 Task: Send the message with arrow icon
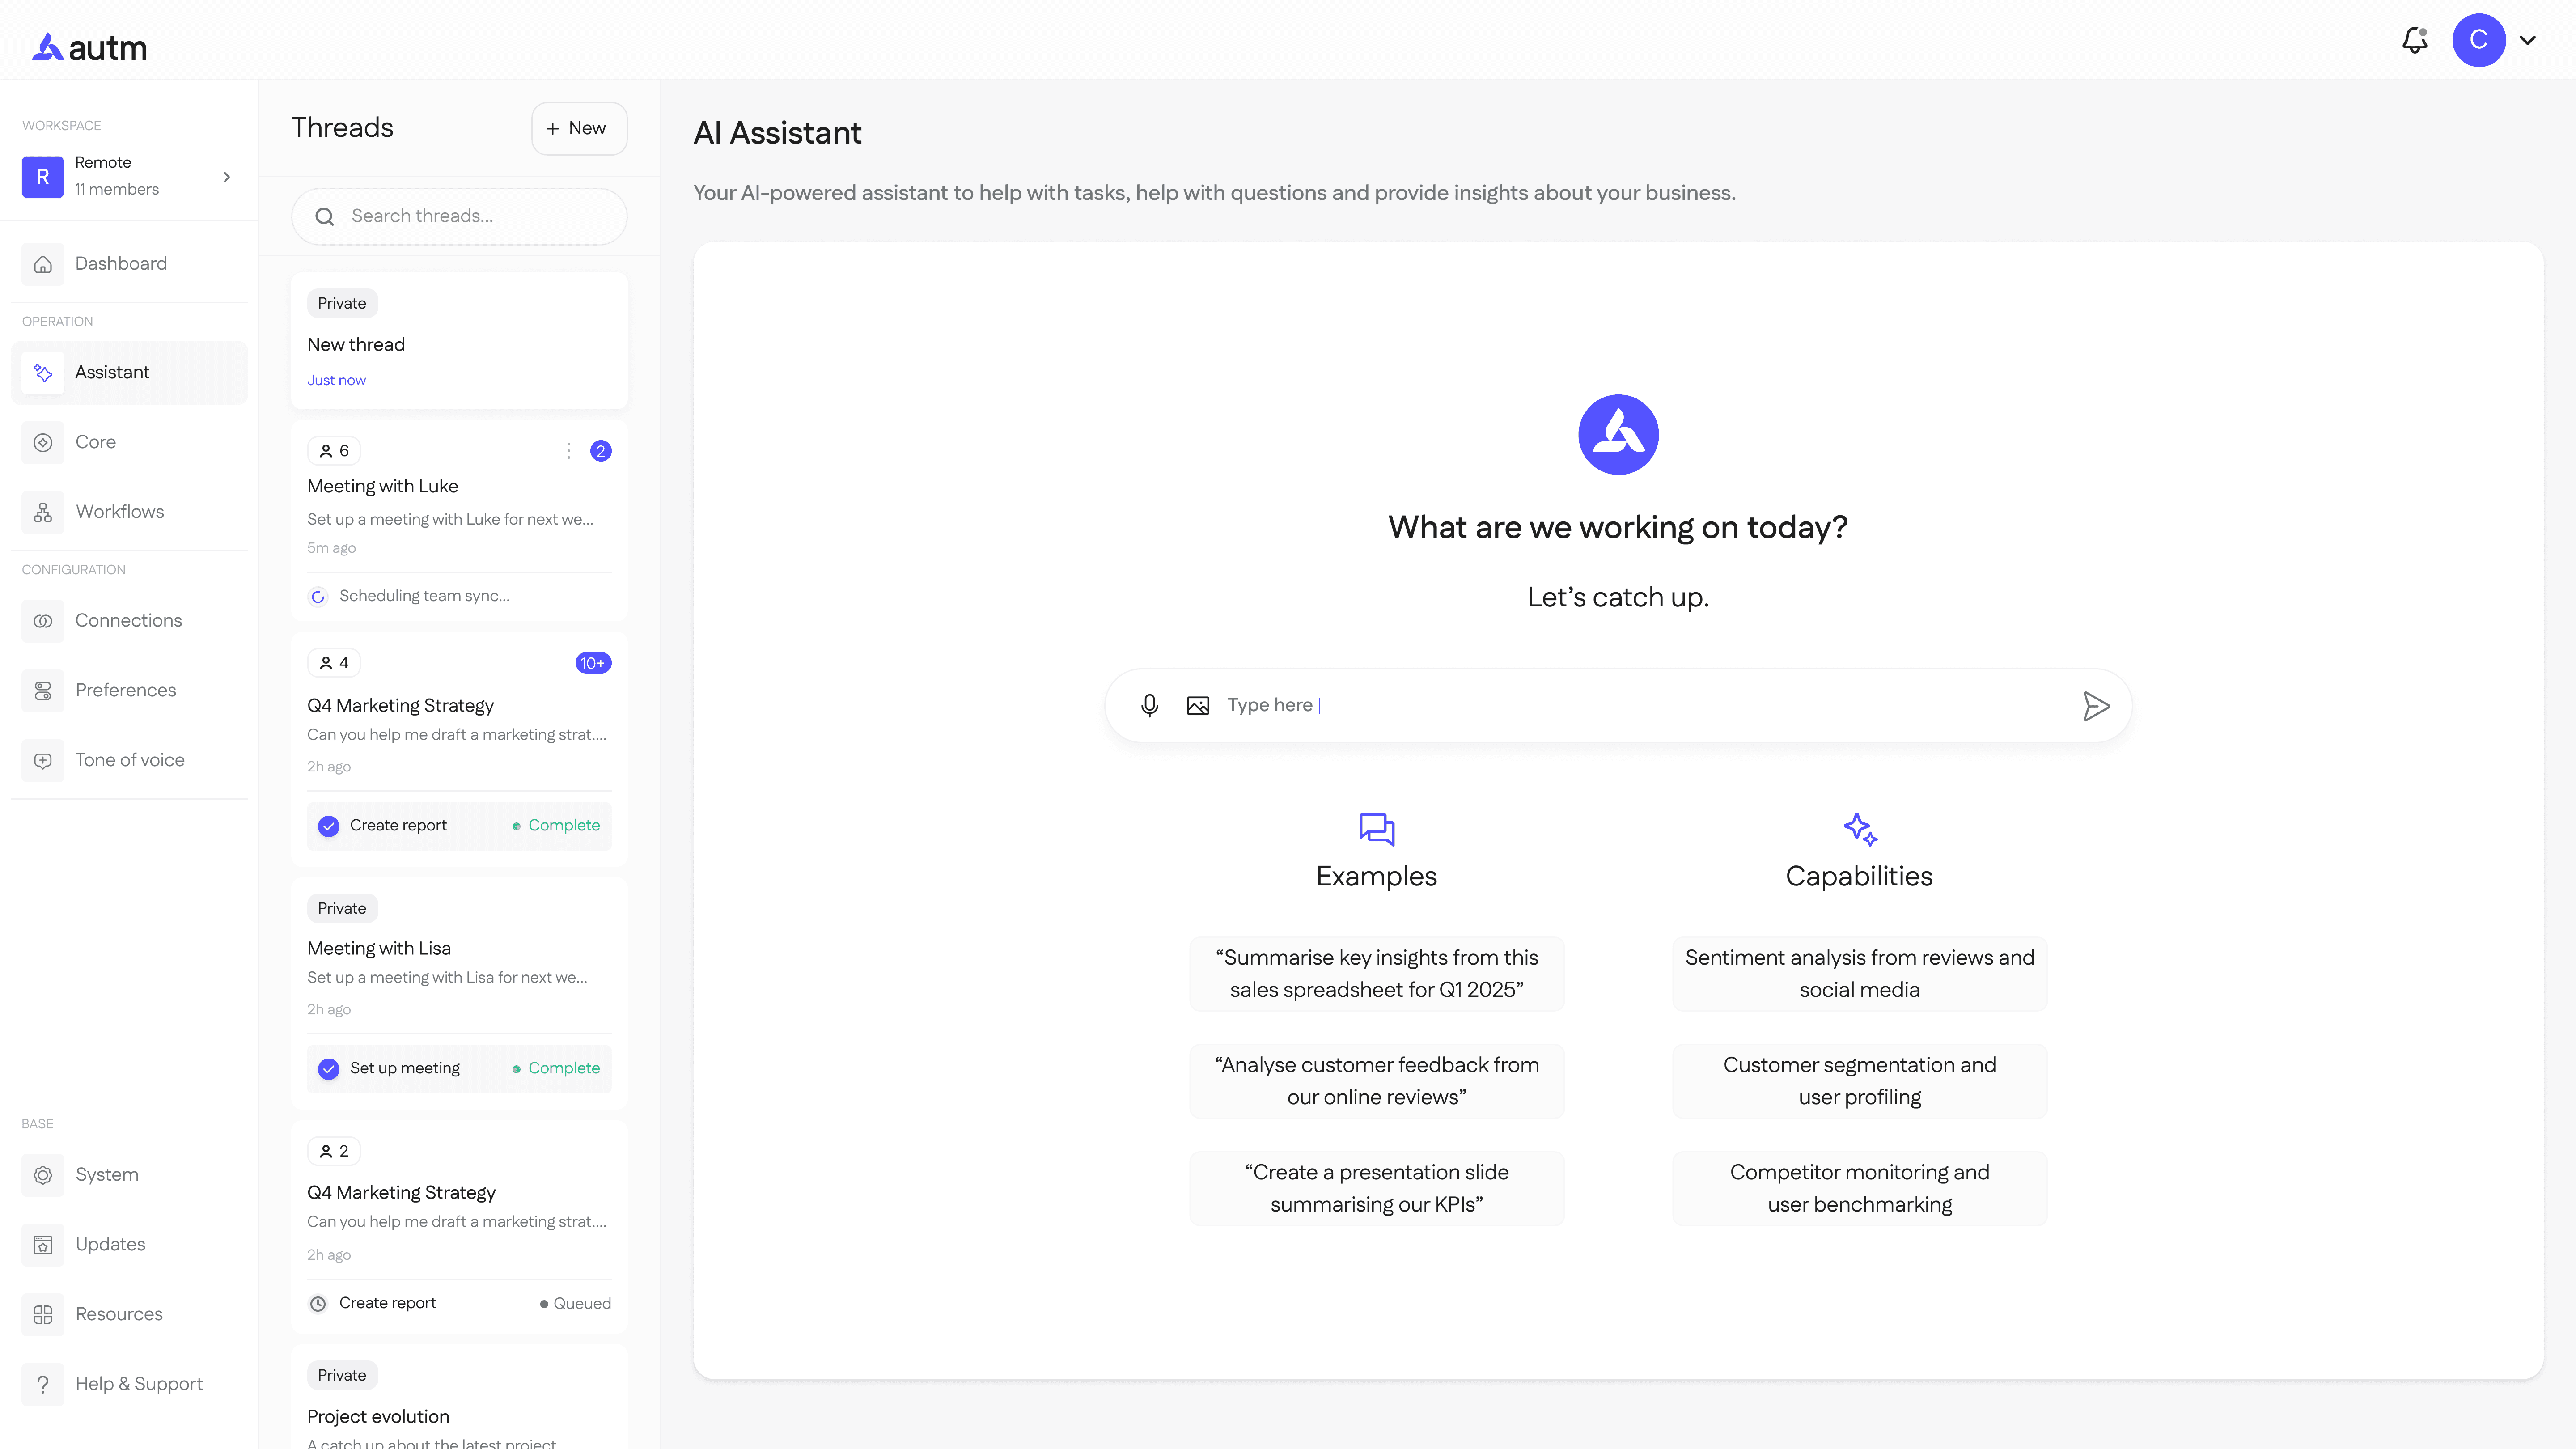point(2096,706)
